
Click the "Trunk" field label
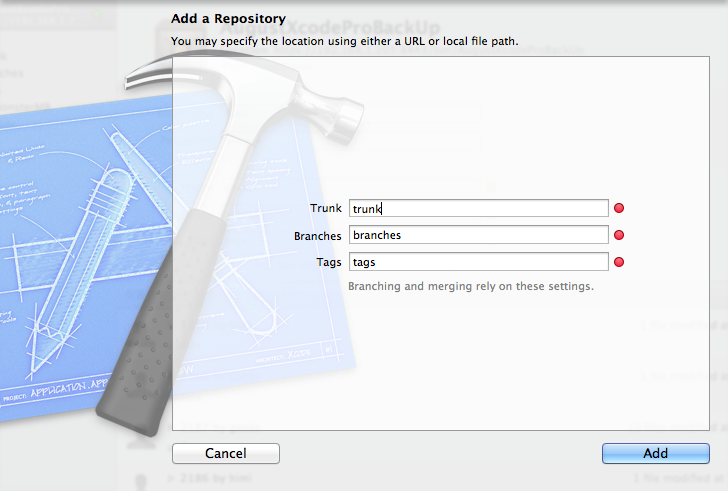click(326, 208)
